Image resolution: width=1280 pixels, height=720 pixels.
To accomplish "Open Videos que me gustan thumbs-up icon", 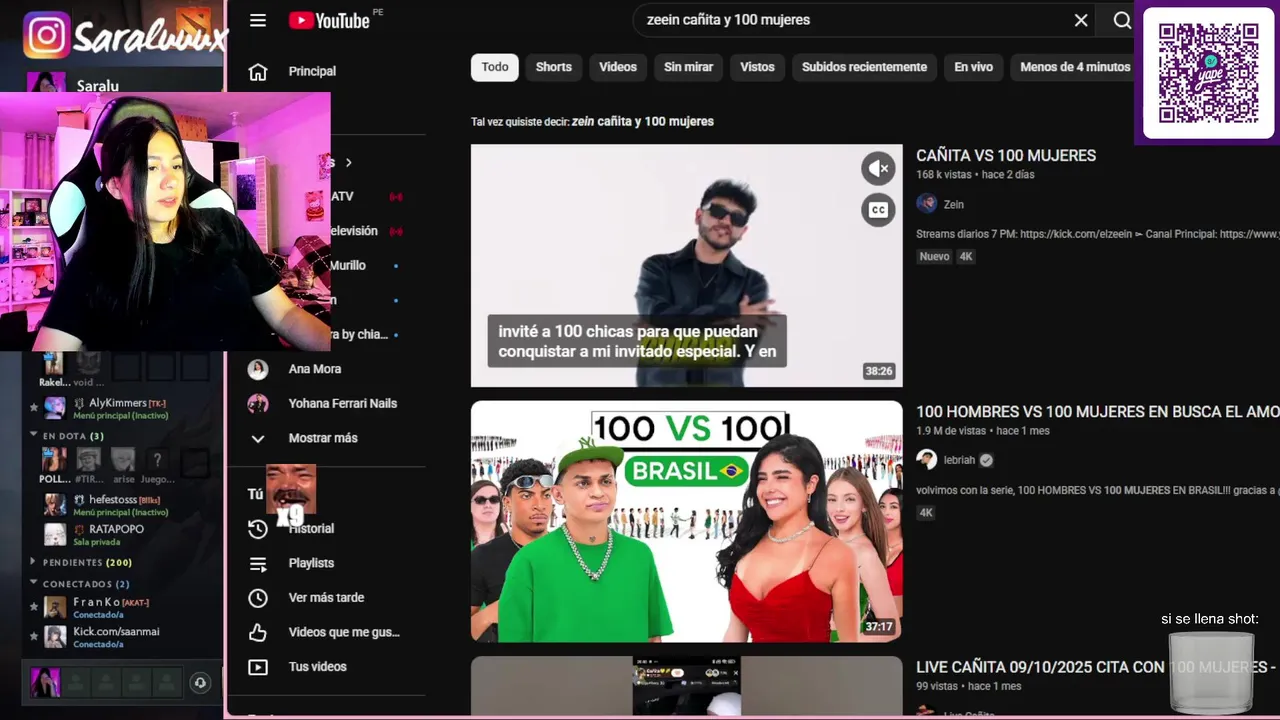I will (x=258, y=632).
